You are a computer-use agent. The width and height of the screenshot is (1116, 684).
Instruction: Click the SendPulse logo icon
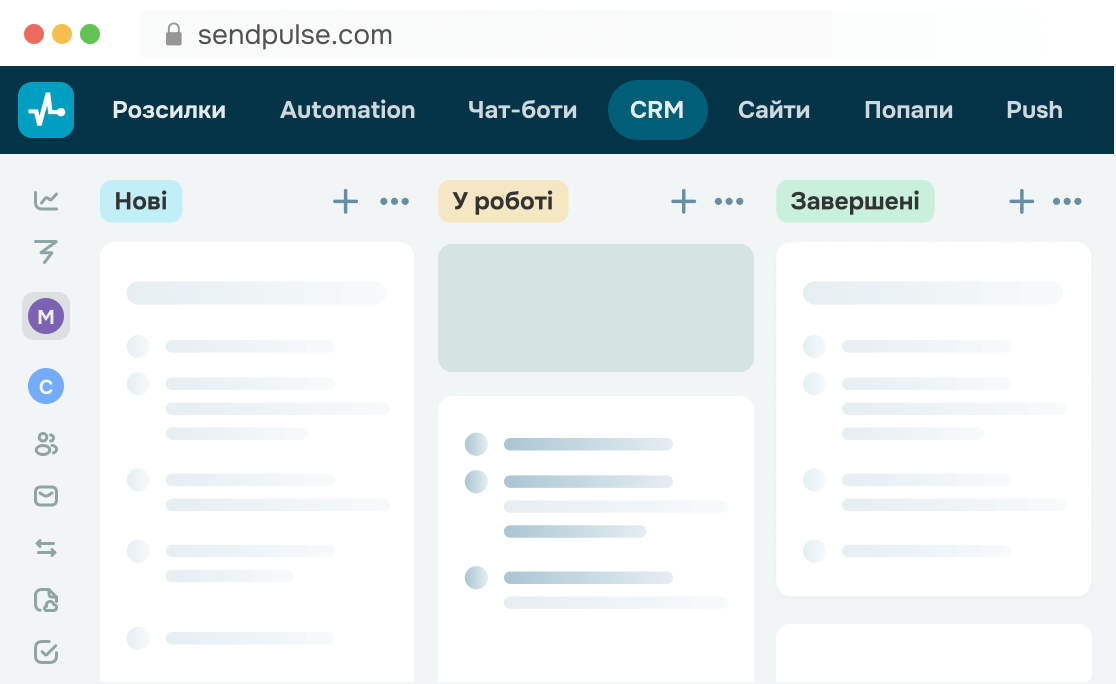coord(46,110)
